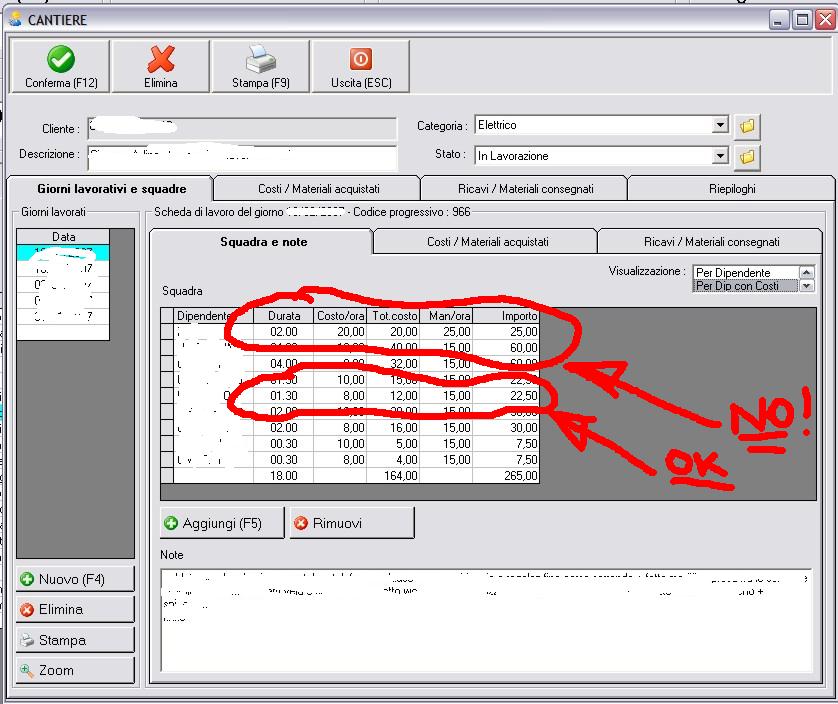Expand the Stato In Lavorazione dropdown

click(720, 156)
